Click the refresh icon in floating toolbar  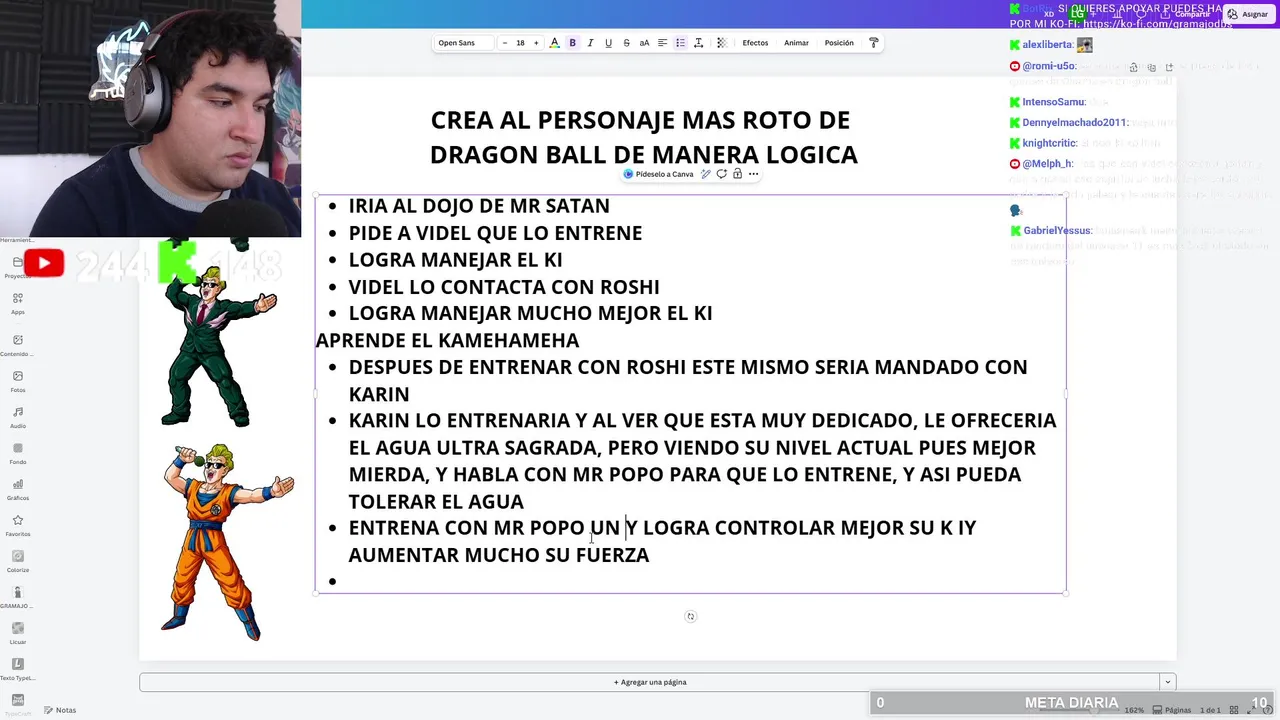point(721,174)
